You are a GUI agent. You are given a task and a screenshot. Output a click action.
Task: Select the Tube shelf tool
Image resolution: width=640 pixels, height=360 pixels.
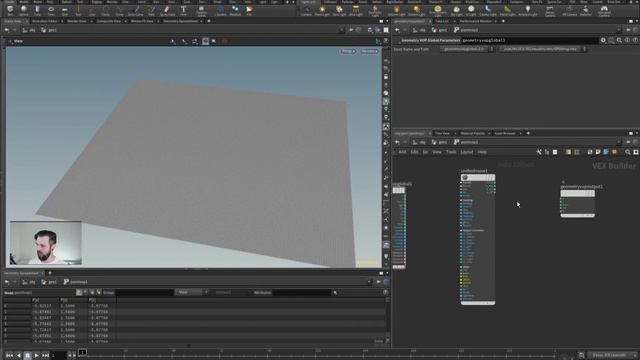[x=38, y=10]
